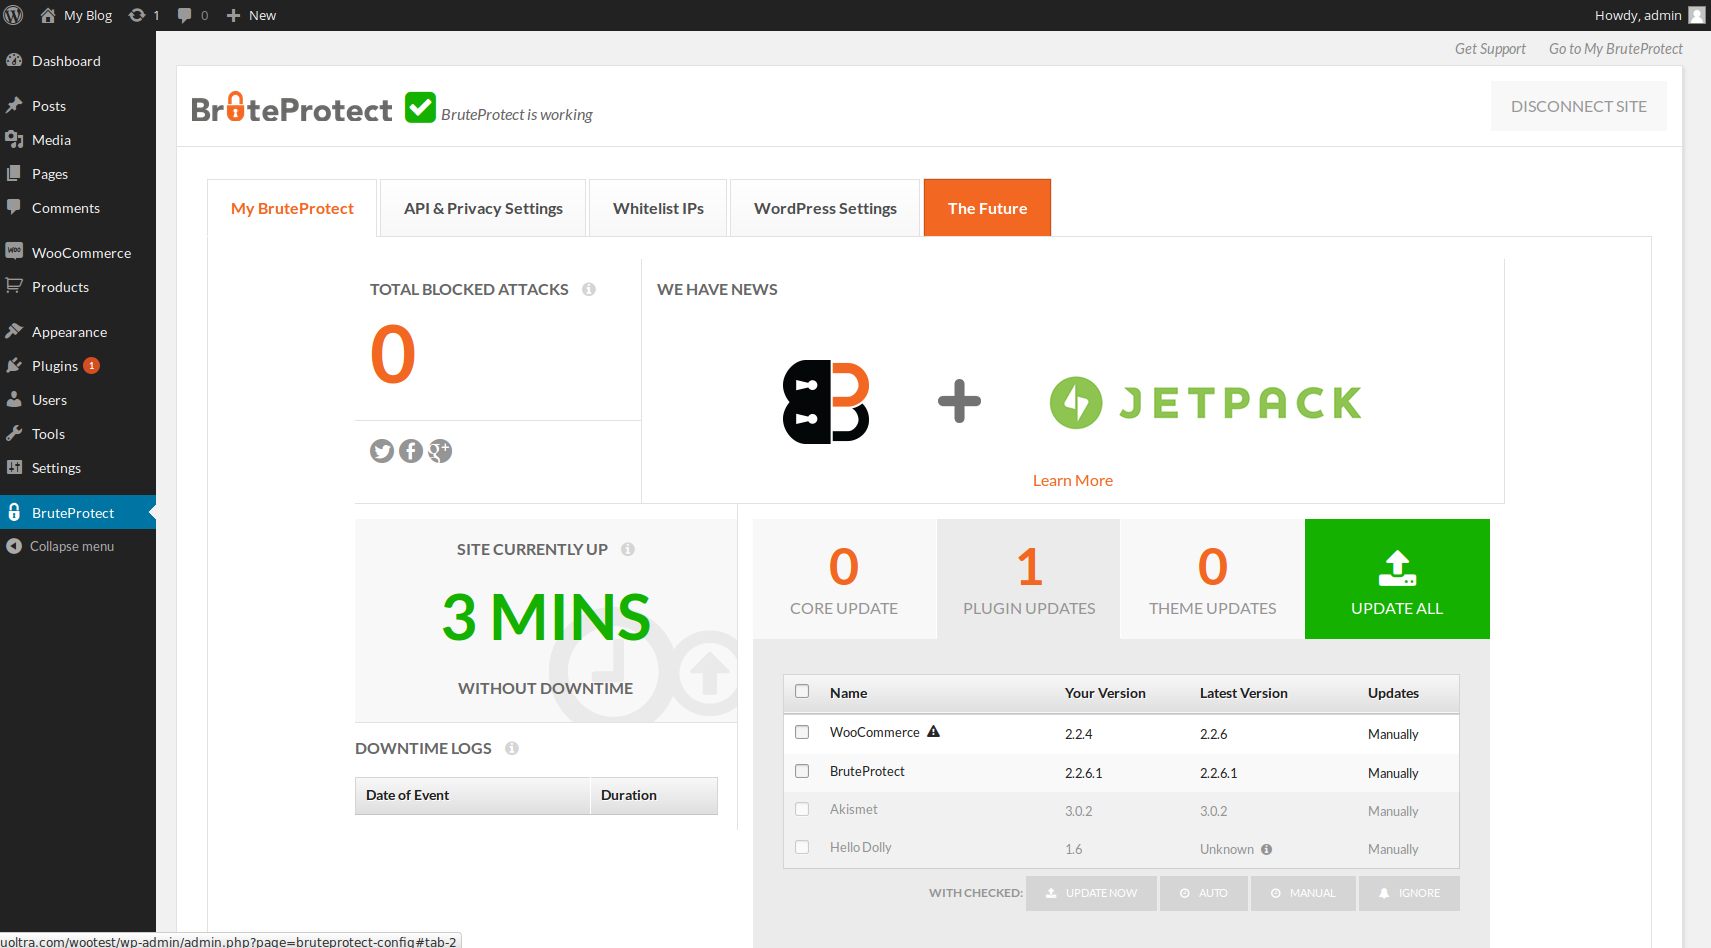
Task: Check the WooCommerce plugin checkbox
Action: (802, 732)
